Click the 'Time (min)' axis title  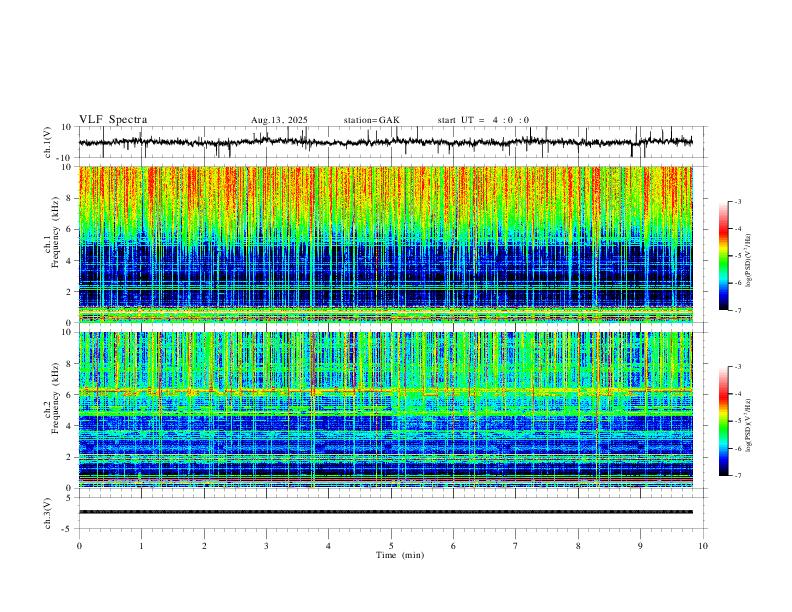click(400, 555)
